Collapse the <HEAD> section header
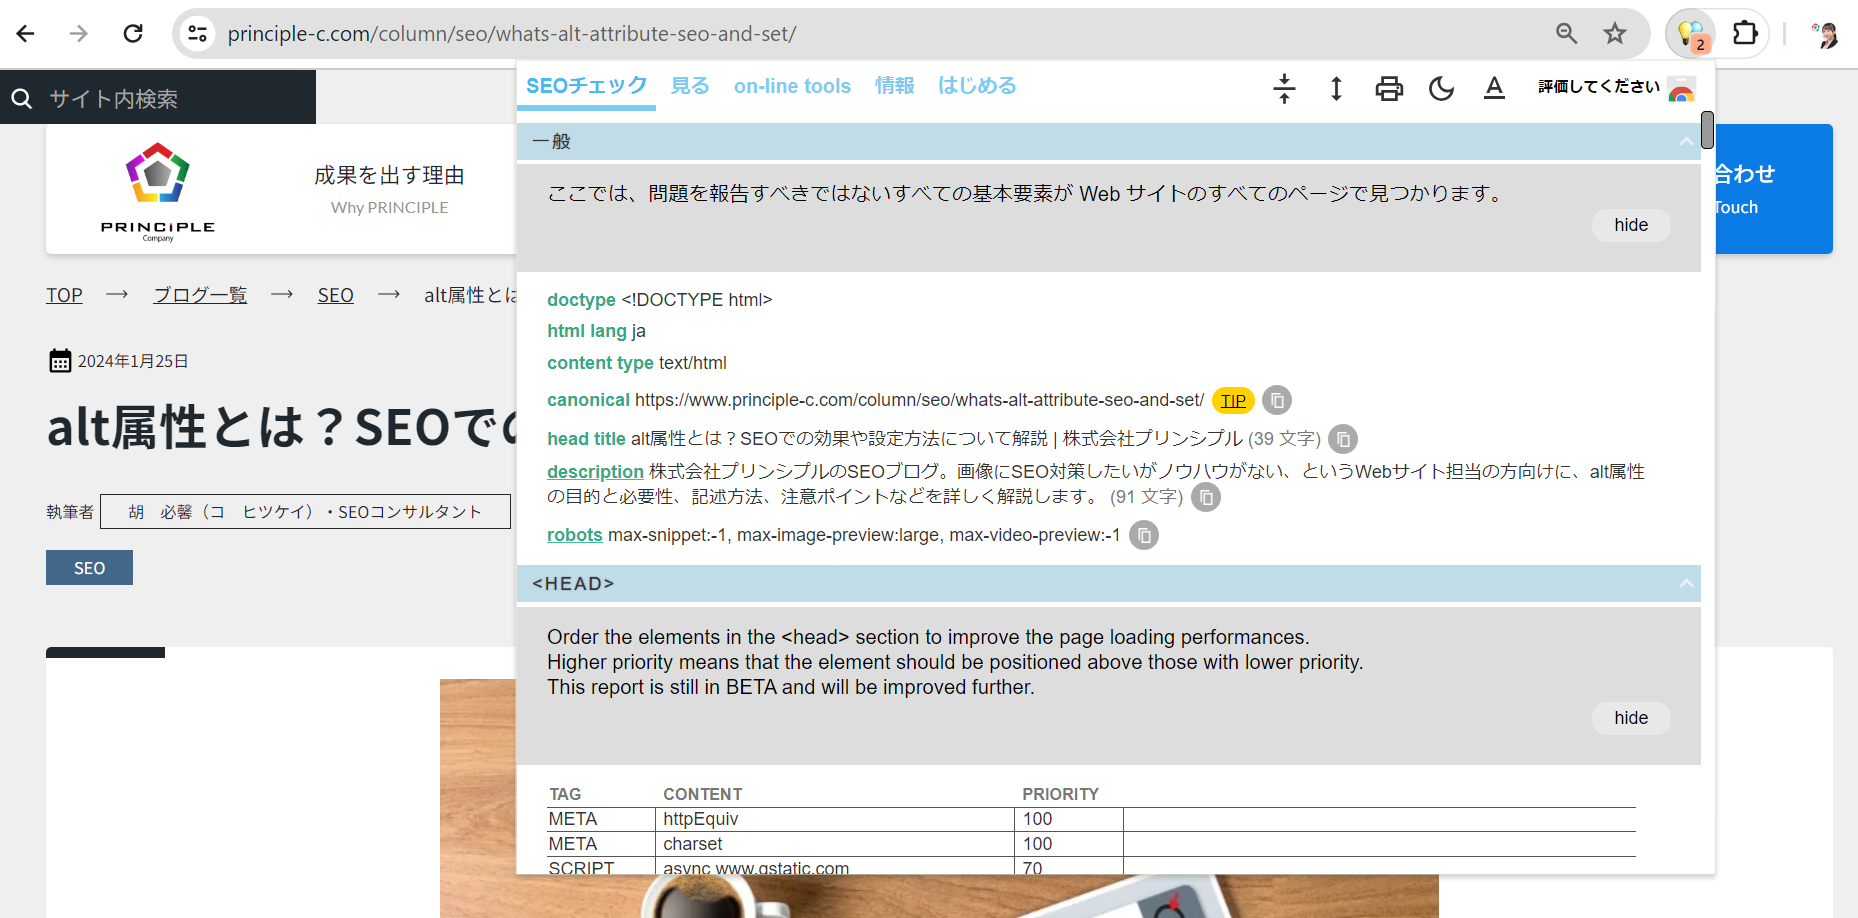This screenshot has width=1858, height=918. point(1686,584)
